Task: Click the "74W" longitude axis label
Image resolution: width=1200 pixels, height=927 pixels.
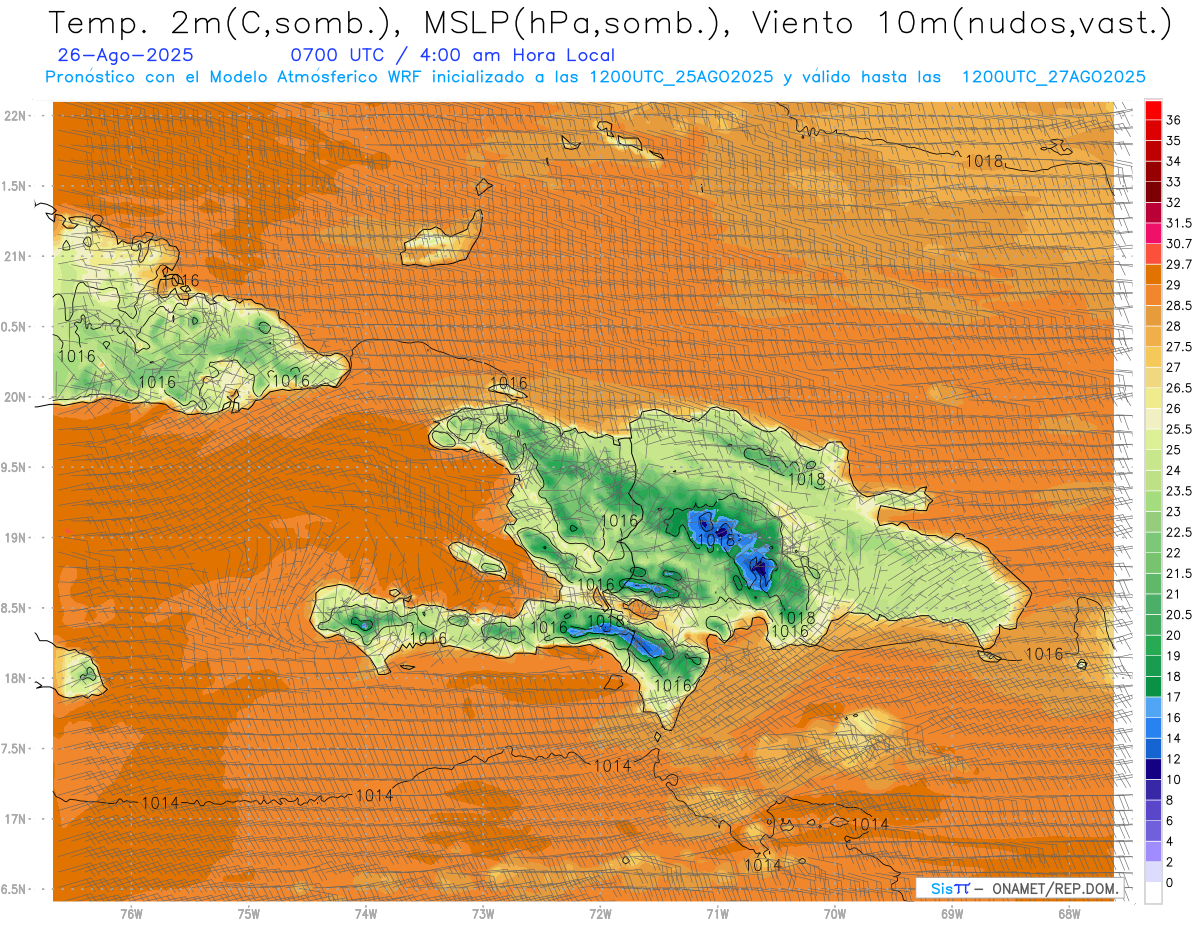Action: [366, 914]
